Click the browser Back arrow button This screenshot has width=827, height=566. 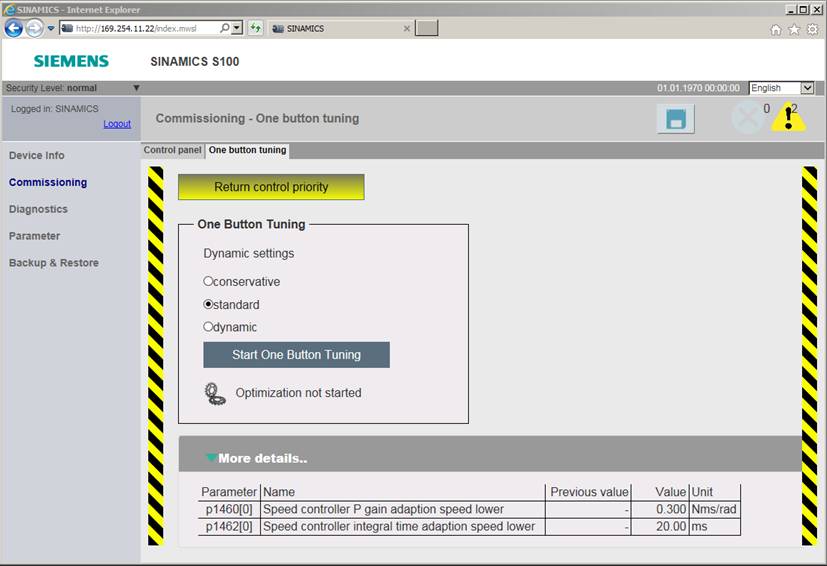pos(14,28)
